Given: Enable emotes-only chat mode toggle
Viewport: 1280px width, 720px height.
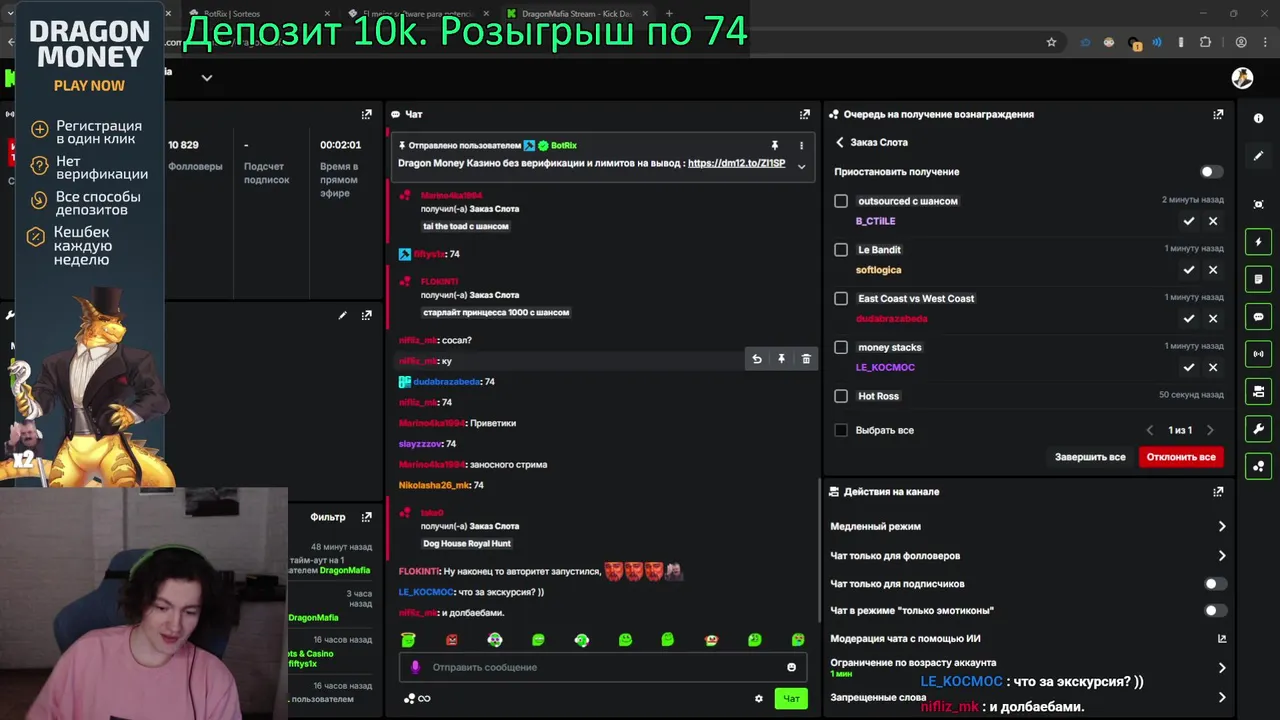Looking at the screenshot, I should point(1214,610).
